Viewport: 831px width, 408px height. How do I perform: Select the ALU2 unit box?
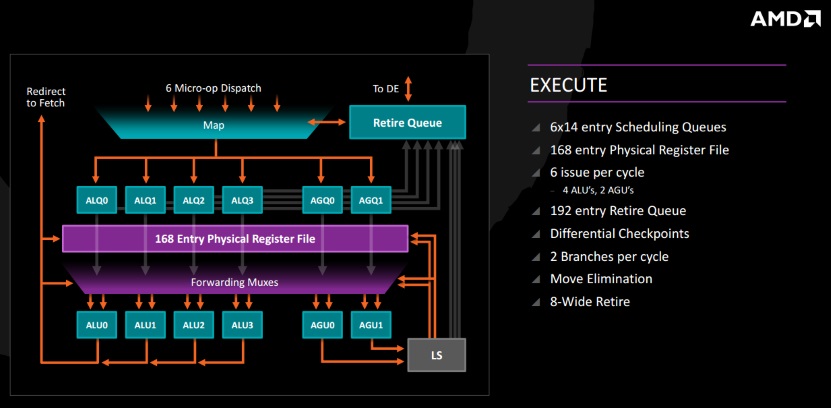point(193,325)
